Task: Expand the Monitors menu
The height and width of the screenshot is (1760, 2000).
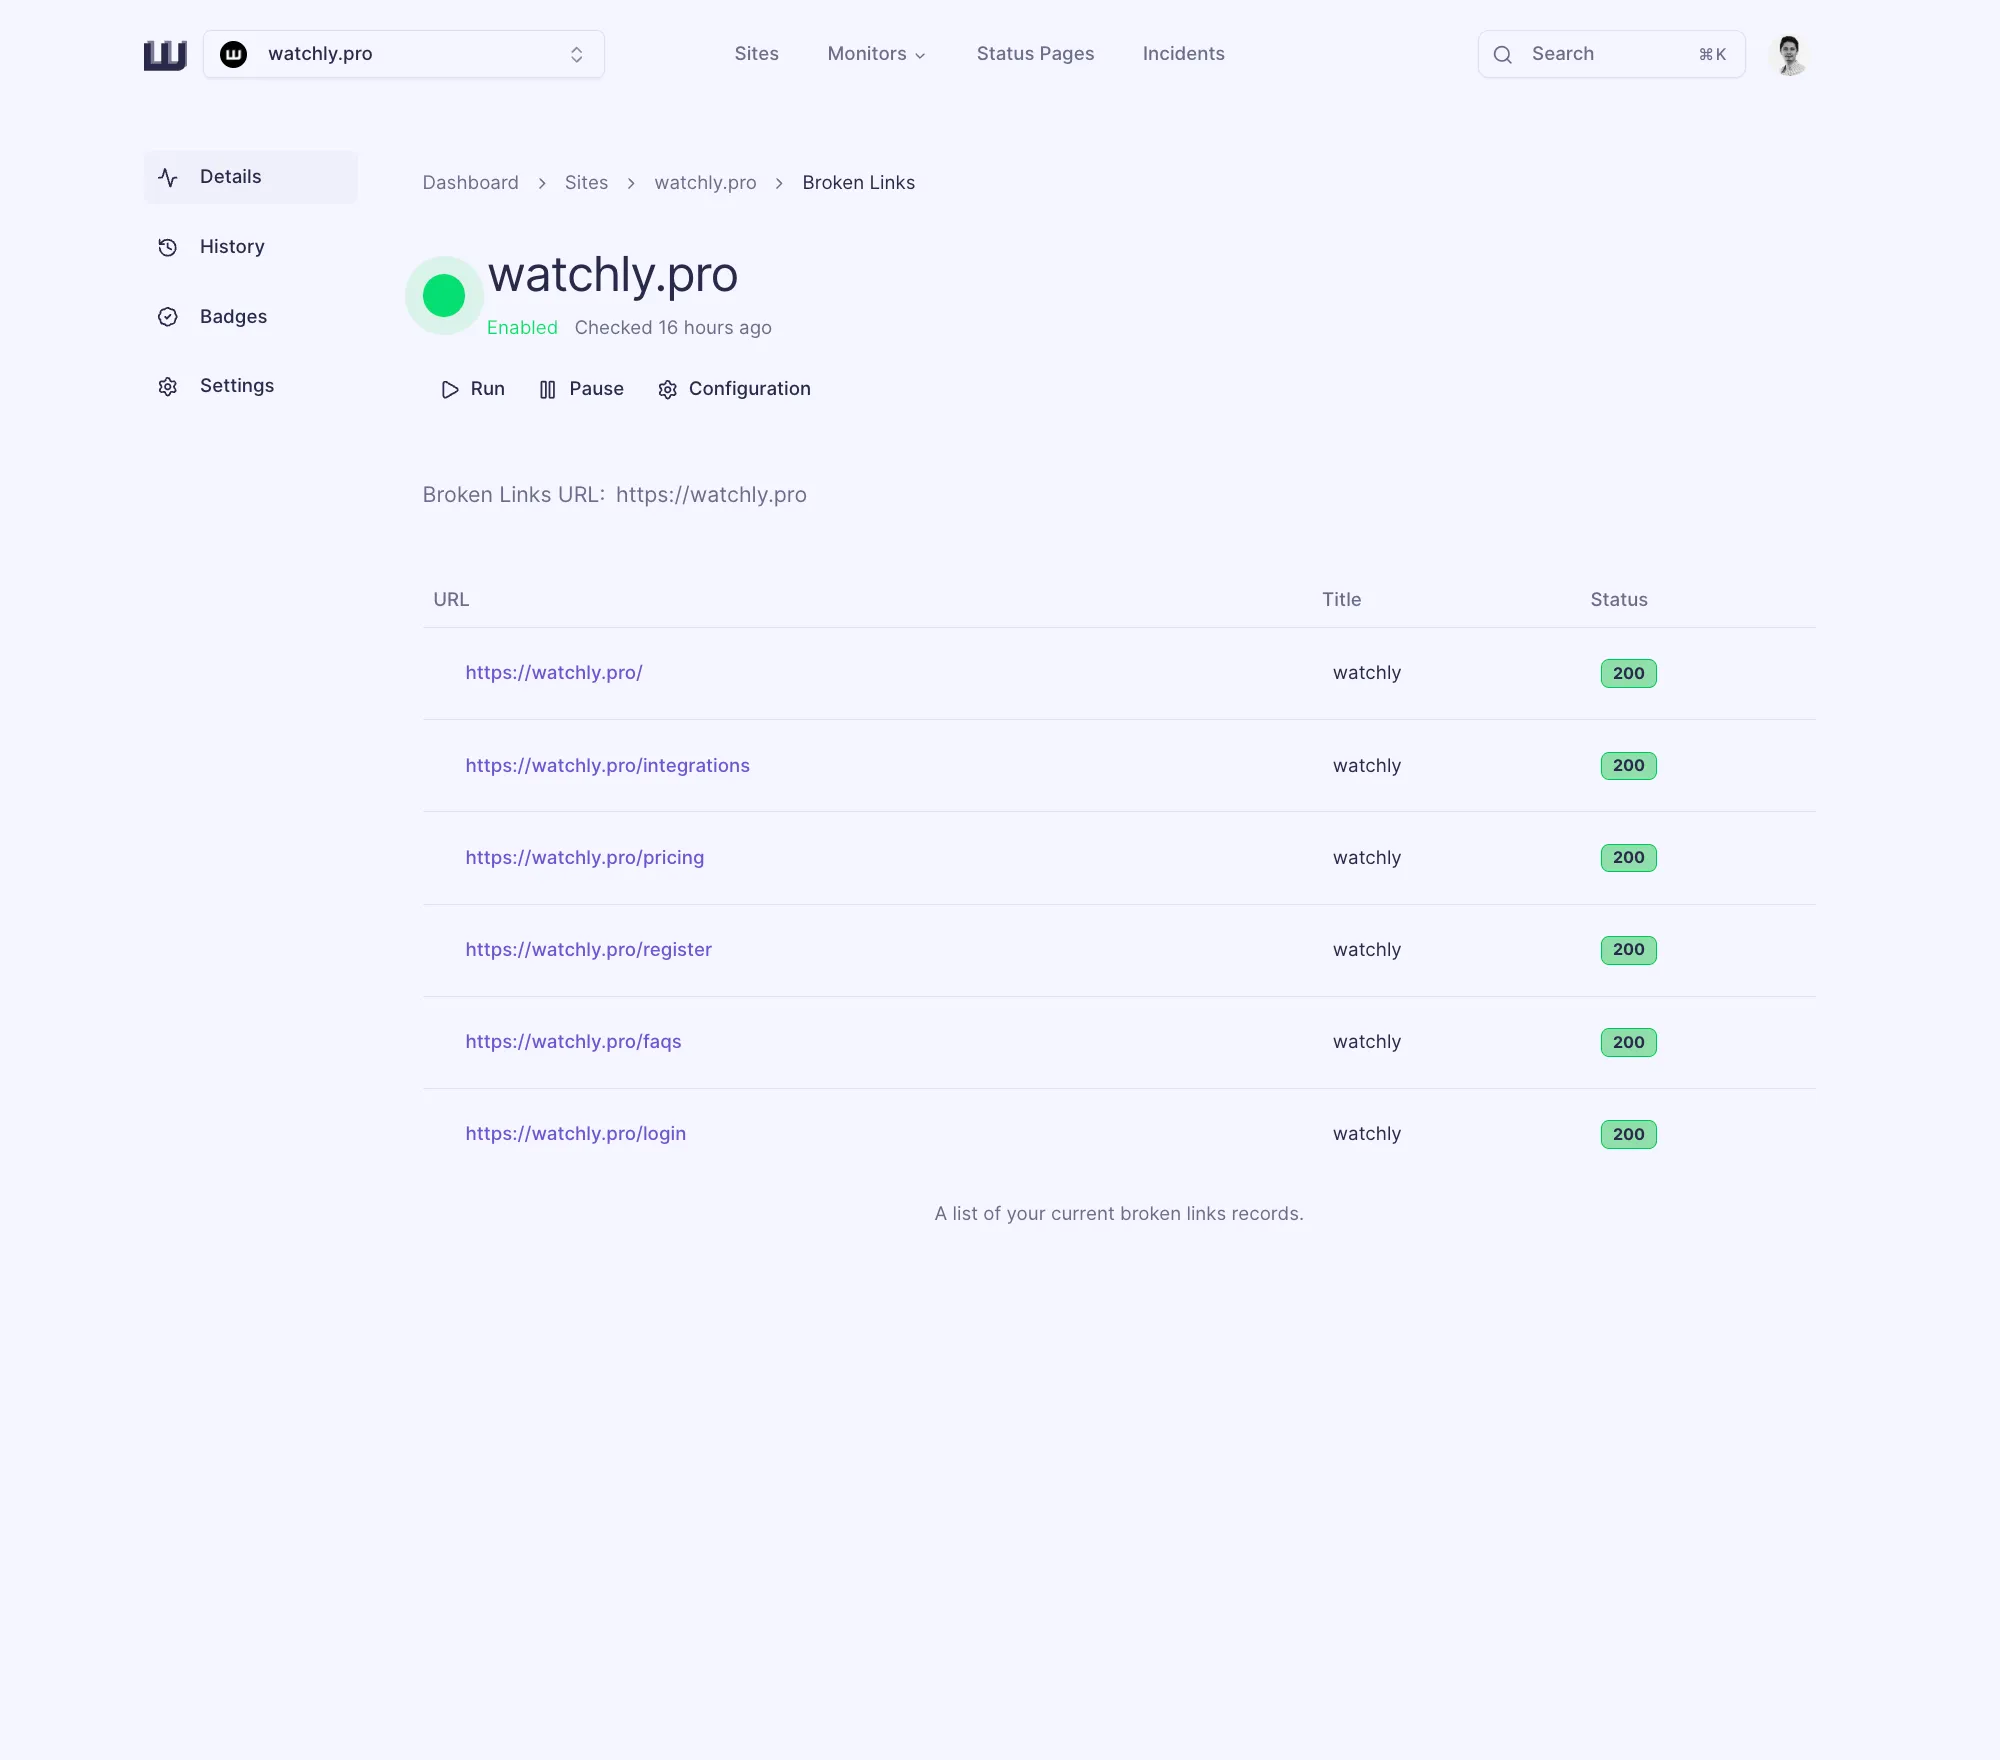Action: pyautogui.click(x=876, y=54)
